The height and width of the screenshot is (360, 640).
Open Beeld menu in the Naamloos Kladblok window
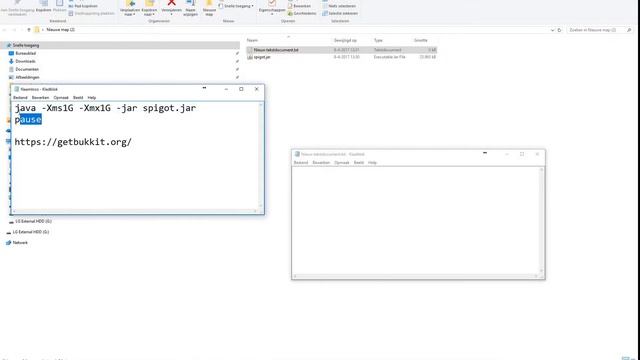[78, 98]
